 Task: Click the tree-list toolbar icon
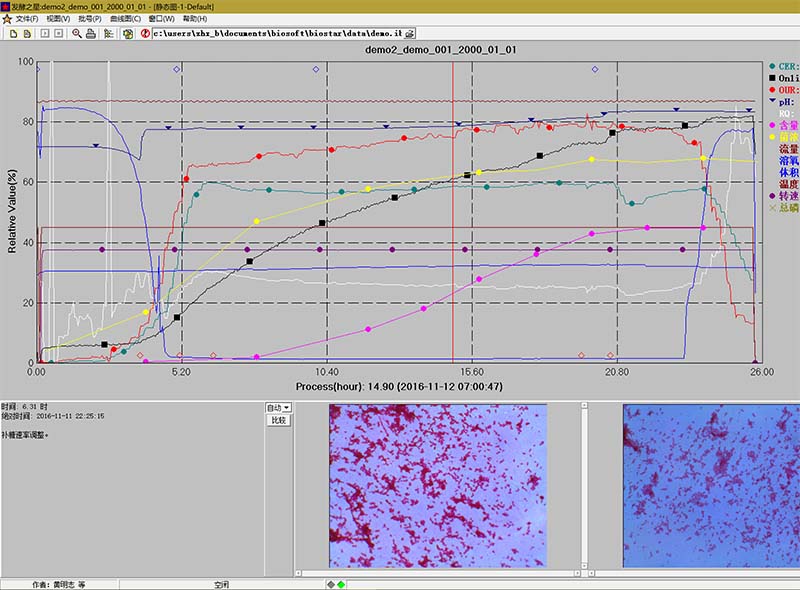click(x=108, y=33)
